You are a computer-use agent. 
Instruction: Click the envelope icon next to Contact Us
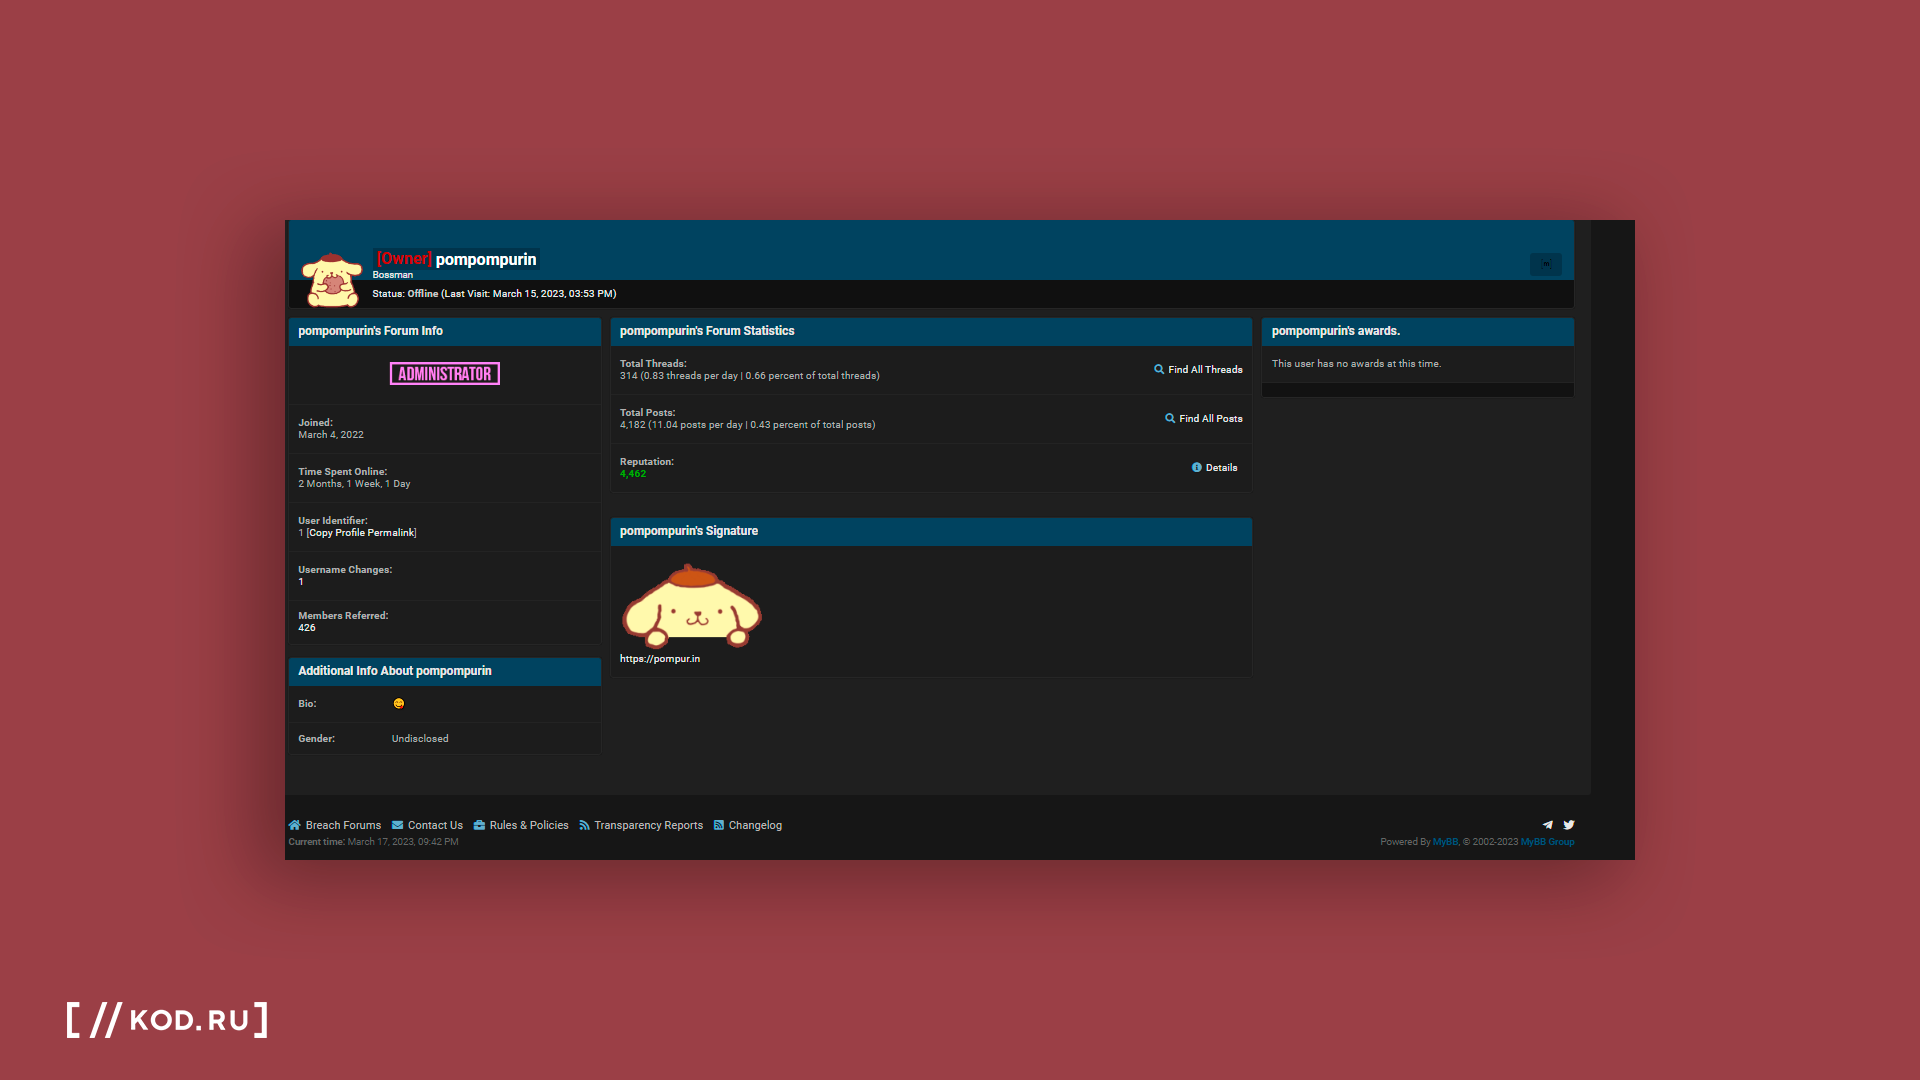click(397, 825)
